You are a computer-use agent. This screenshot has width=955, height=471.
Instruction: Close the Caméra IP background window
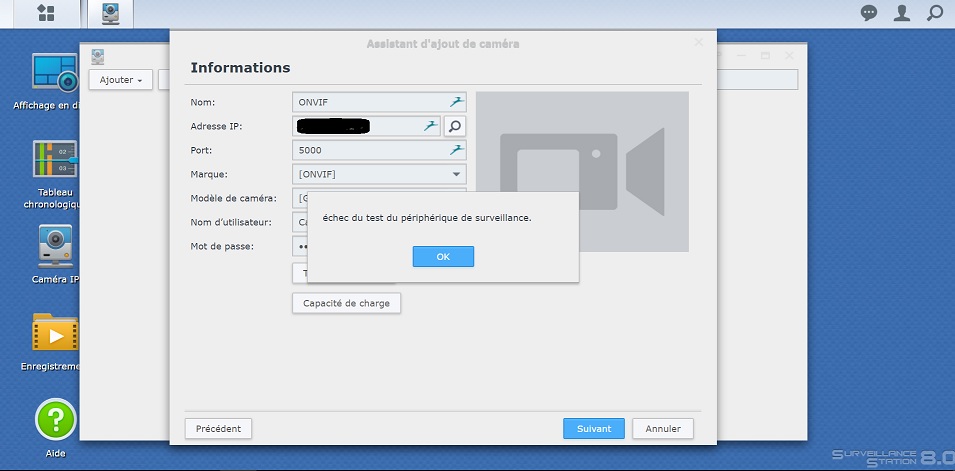tap(789, 55)
